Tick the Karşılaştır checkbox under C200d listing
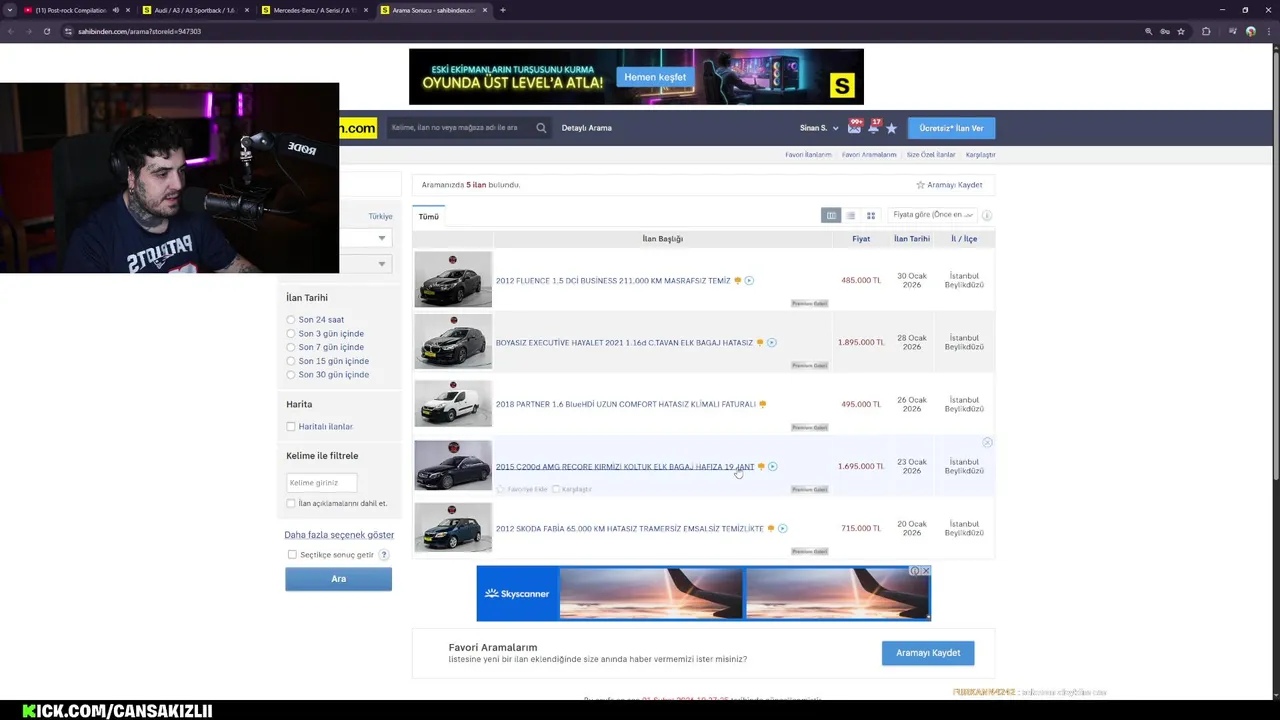 coord(556,489)
